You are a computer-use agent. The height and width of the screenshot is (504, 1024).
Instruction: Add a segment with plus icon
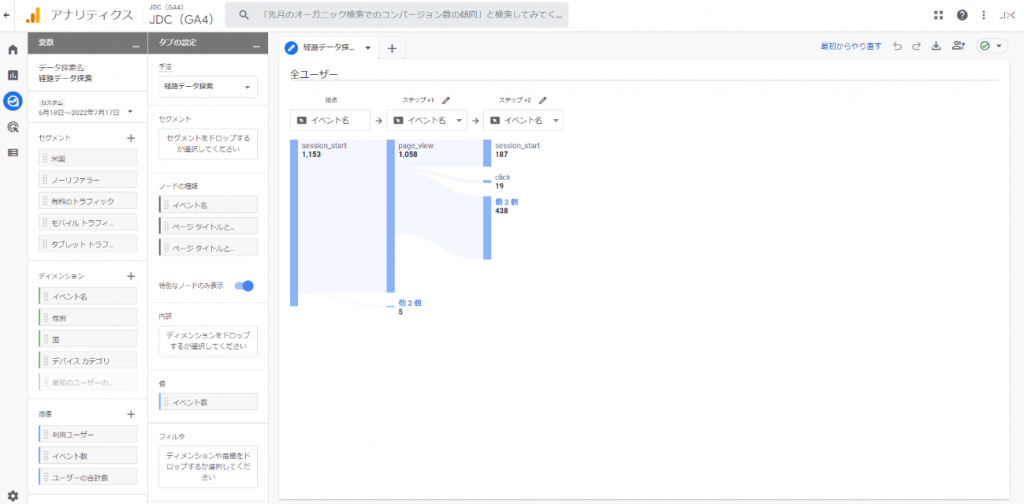pos(131,138)
